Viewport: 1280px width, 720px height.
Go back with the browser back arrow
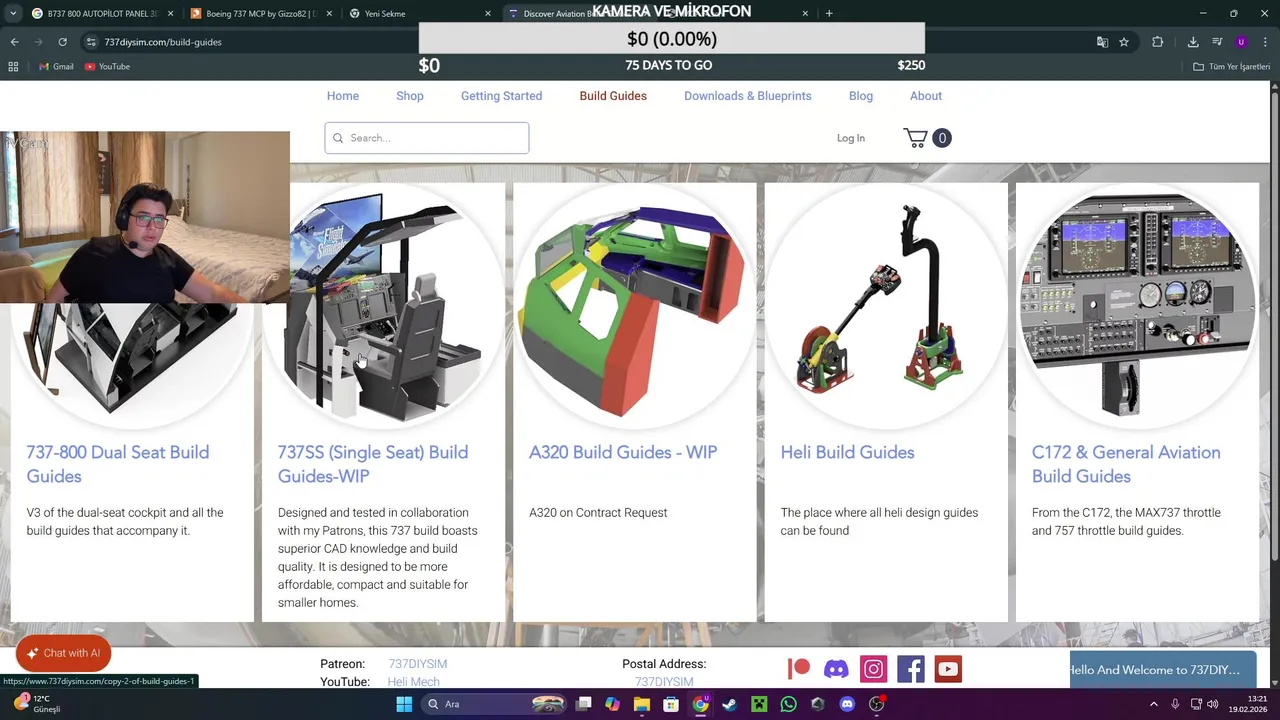14,42
